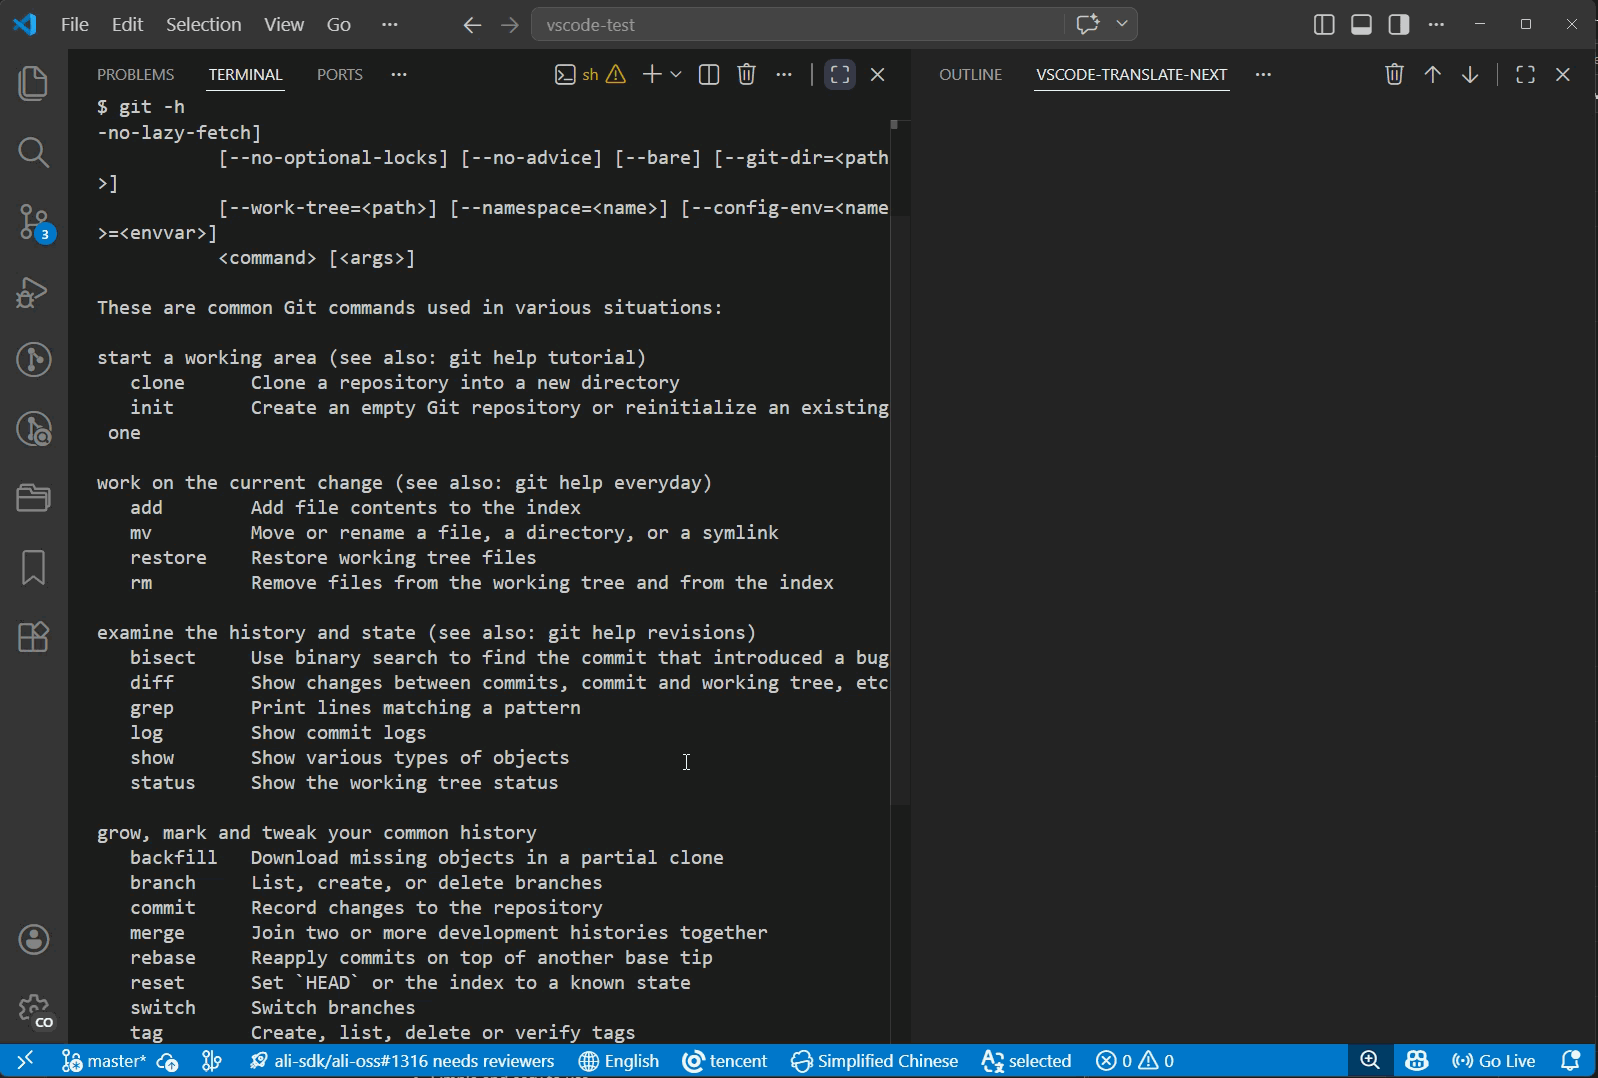Select translation source tencent in status bar
The width and height of the screenshot is (1598, 1078).
coord(725,1061)
